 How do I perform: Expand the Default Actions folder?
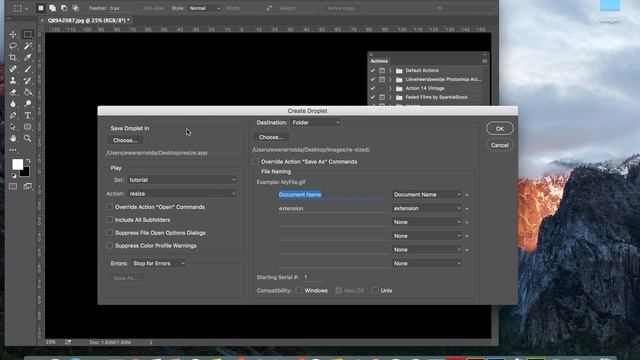coord(390,71)
